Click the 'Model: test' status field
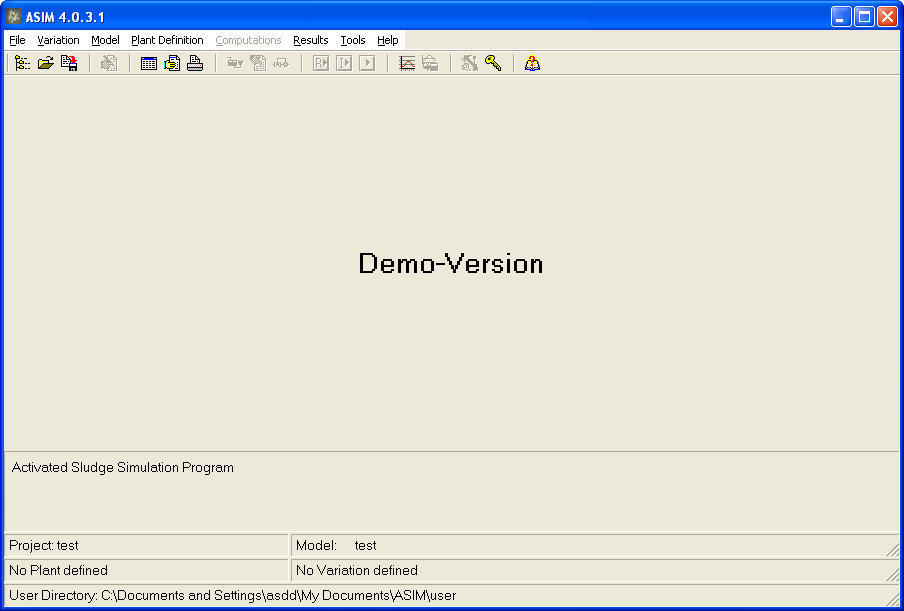904x611 pixels. click(595, 545)
